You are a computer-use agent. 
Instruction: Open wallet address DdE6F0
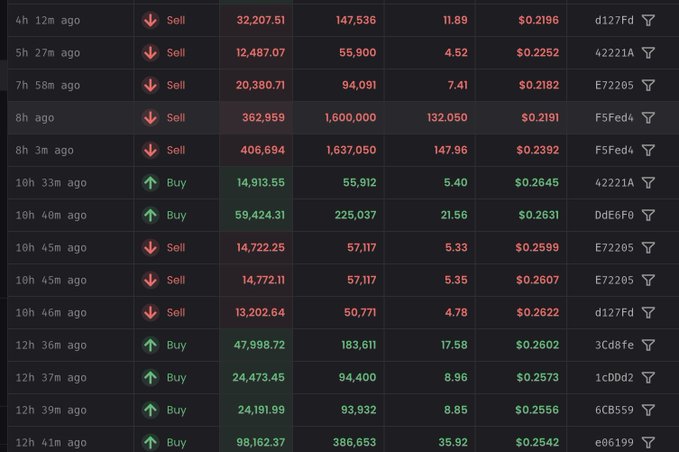(x=614, y=215)
